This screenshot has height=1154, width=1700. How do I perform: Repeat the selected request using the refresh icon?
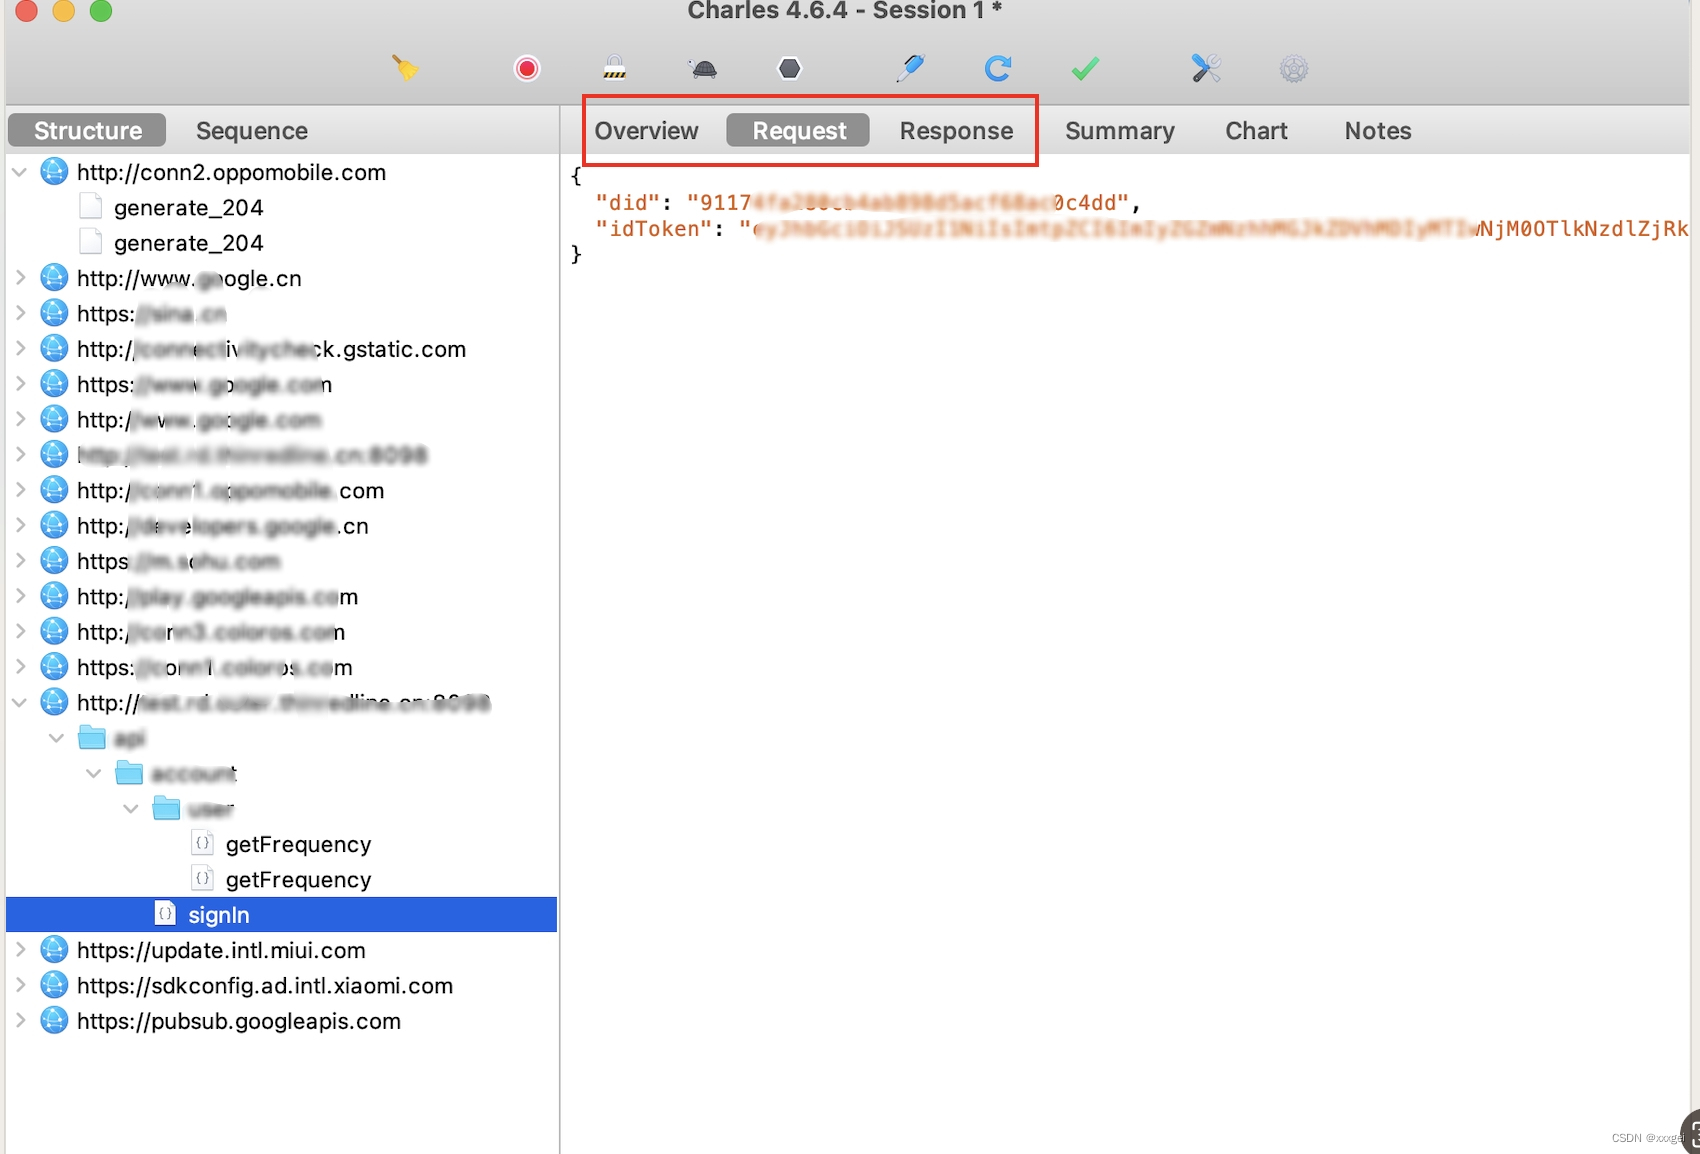click(x=997, y=68)
